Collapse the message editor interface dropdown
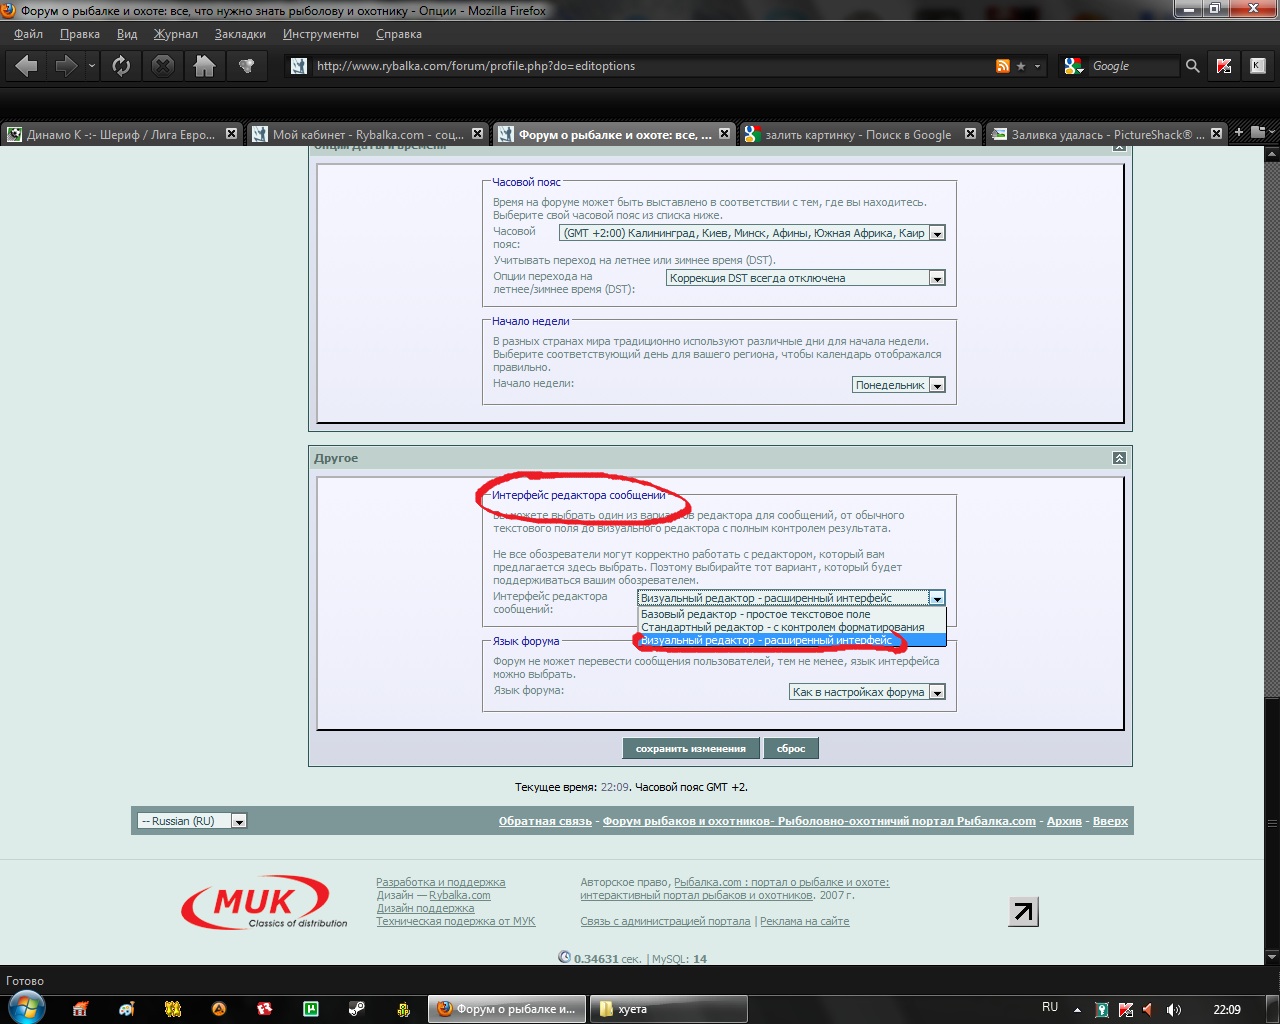Viewport: 1280px width, 1024px height. (x=937, y=598)
